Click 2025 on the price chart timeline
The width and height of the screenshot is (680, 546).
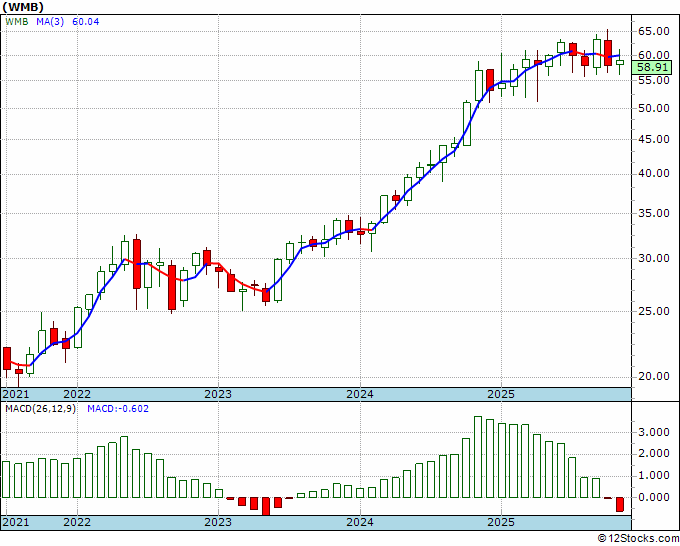tap(501, 394)
